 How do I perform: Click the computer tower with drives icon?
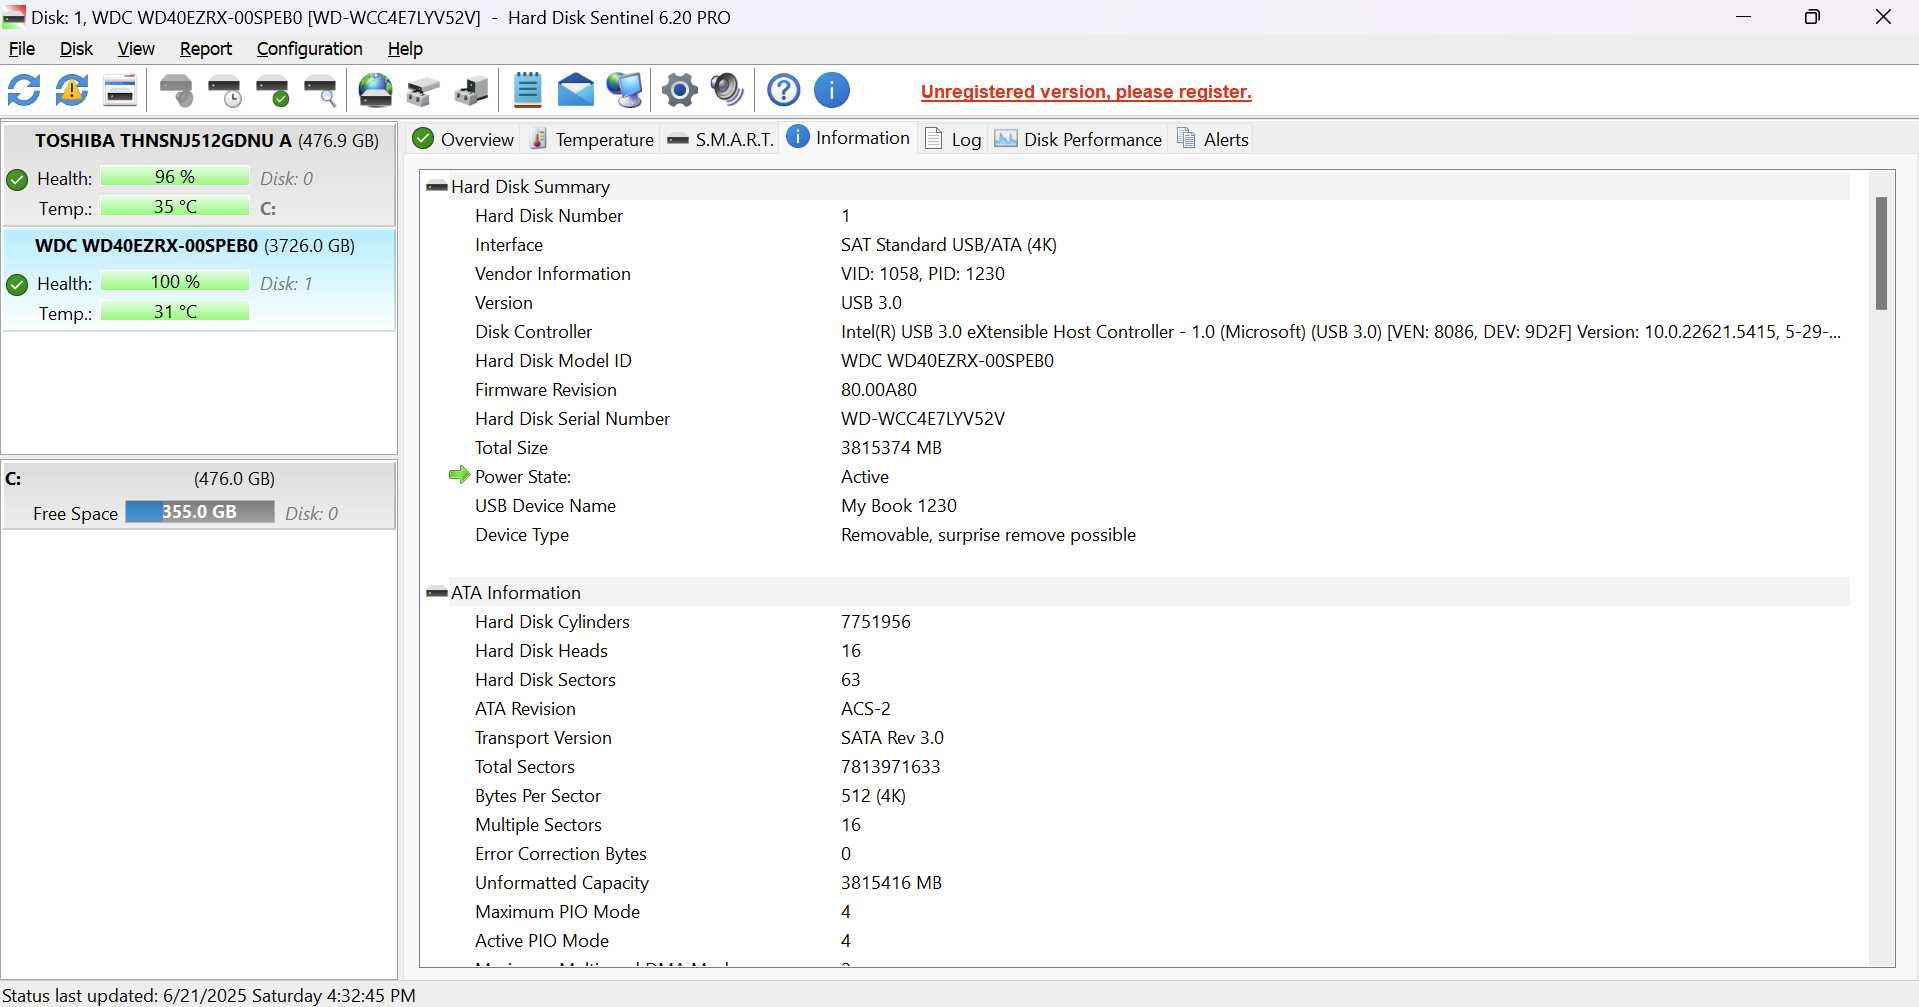pyautogui.click(x=472, y=91)
